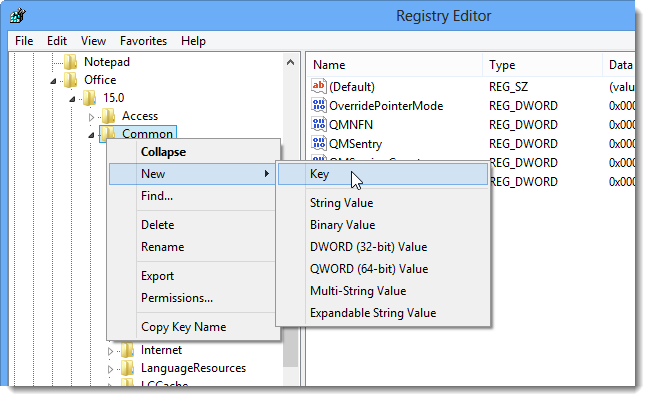Click the (Default) string value icon
This screenshot has height=401, width=650.
tap(318, 86)
